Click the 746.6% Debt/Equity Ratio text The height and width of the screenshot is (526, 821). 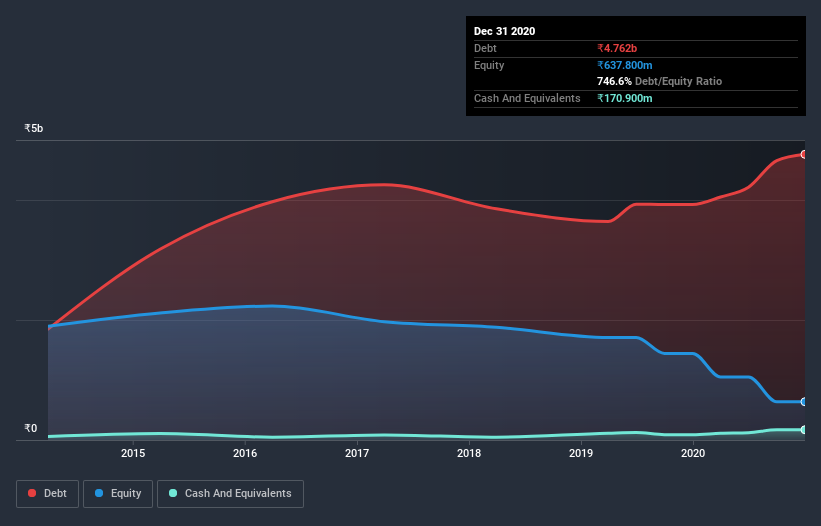coord(659,81)
